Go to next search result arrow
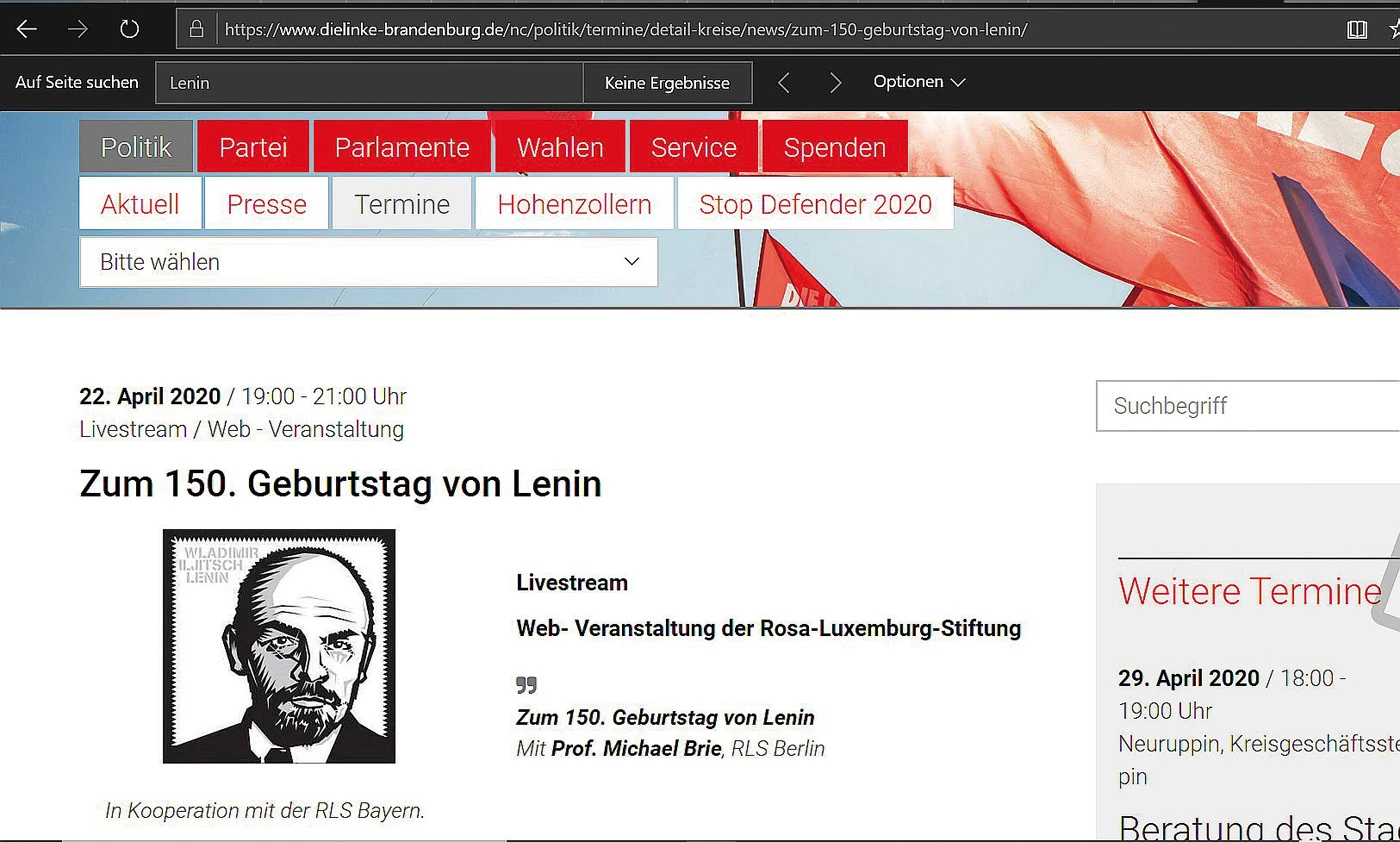 (x=835, y=83)
